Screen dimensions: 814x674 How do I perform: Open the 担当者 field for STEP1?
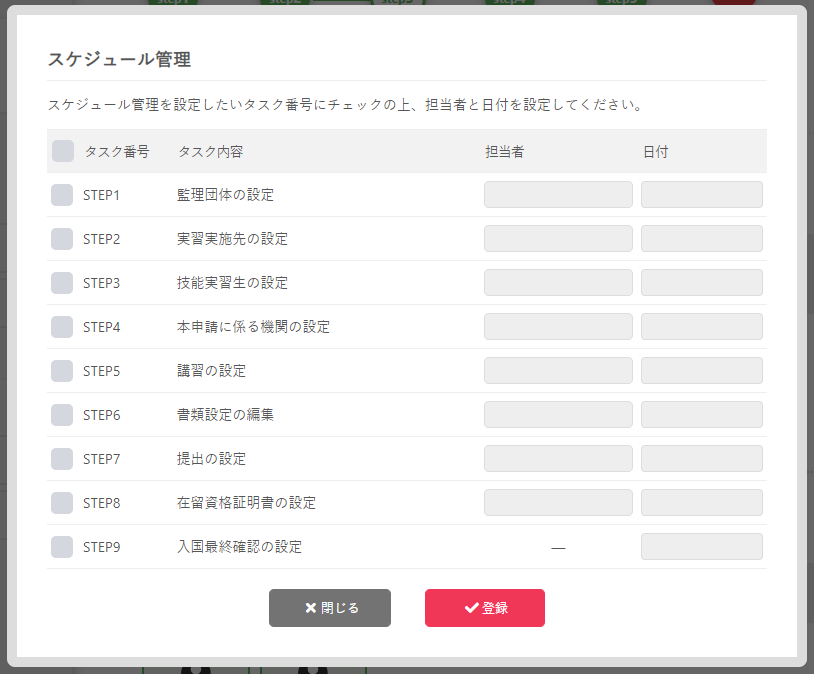[558, 195]
